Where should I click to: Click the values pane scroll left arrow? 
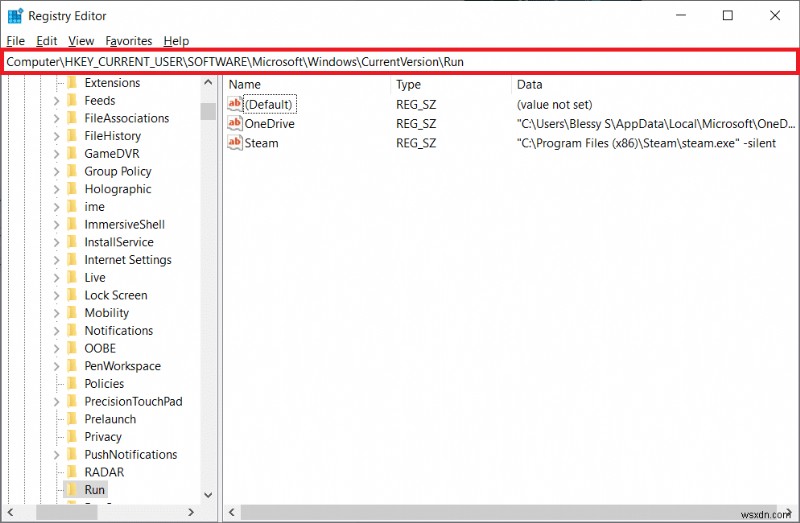(x=232, y=512)
